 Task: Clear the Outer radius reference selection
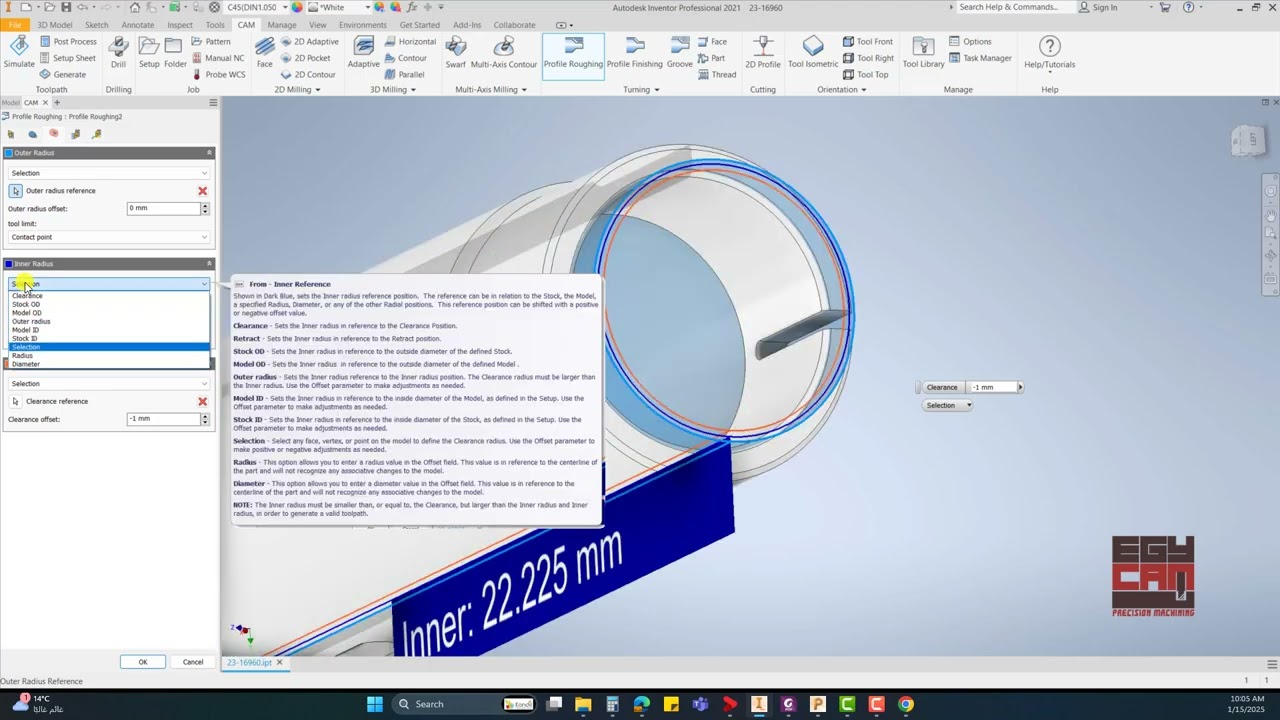[x=202, y=191]
